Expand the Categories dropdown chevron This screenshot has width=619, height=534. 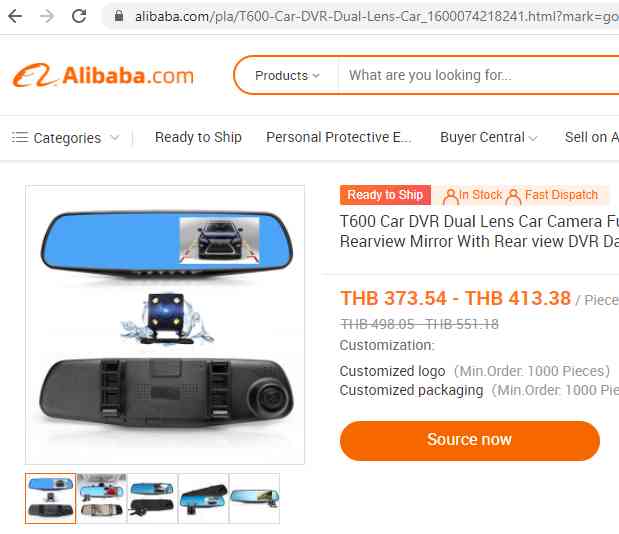coord(114,137)
